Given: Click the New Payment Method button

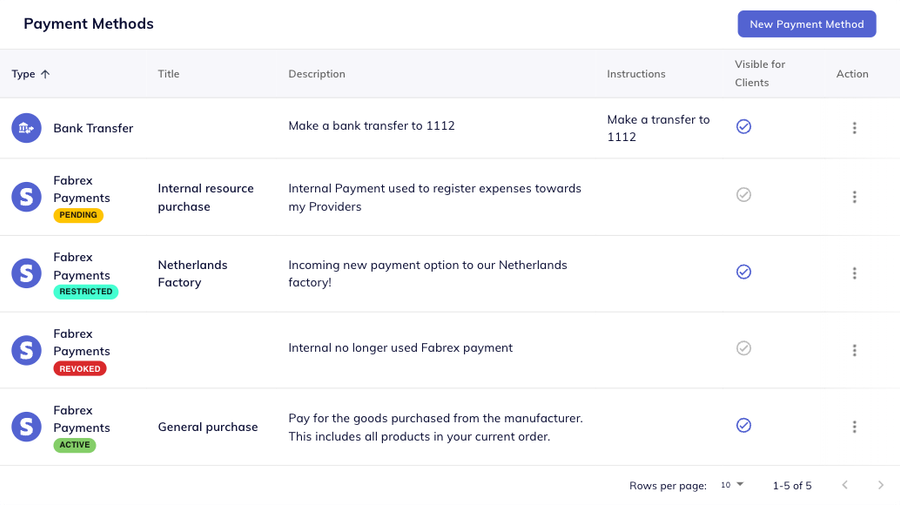Looking at the screenshot, I should [x=806, y=24].
